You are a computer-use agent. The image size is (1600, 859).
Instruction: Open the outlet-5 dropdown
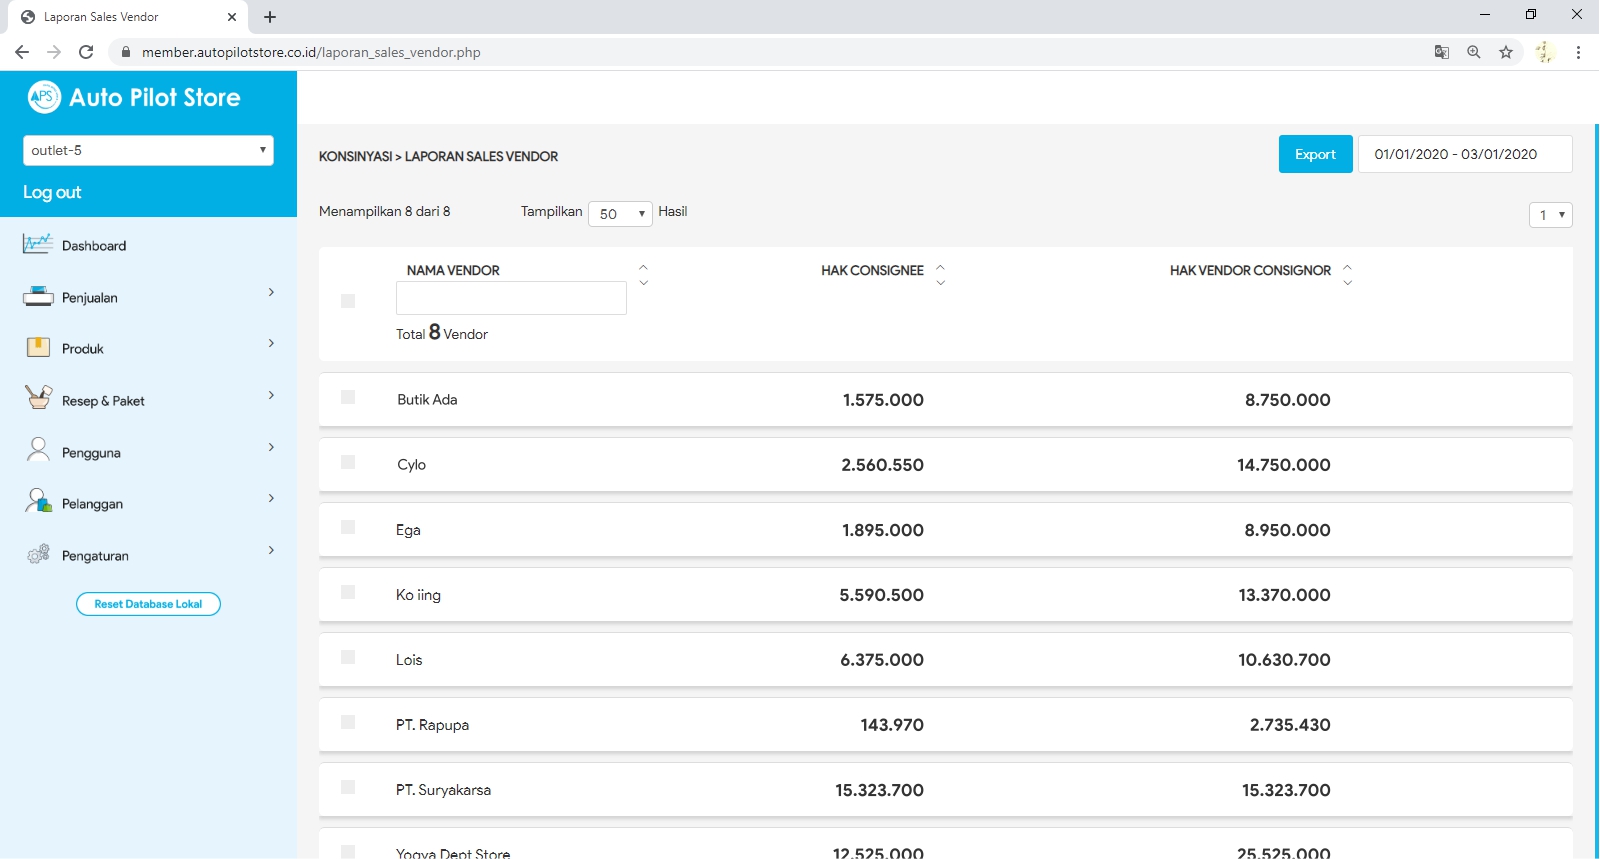148,150
